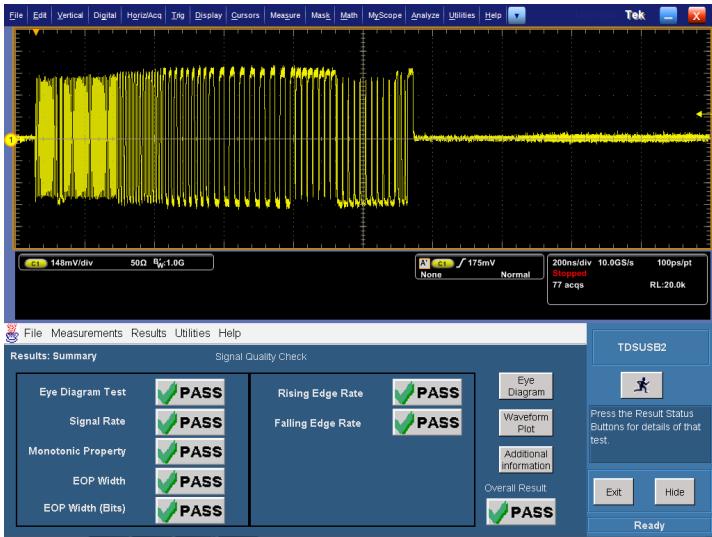712x537 pixels.
Task: Click the orange trigger position marker
Action: pyautogui.click(x=36, y=32)
